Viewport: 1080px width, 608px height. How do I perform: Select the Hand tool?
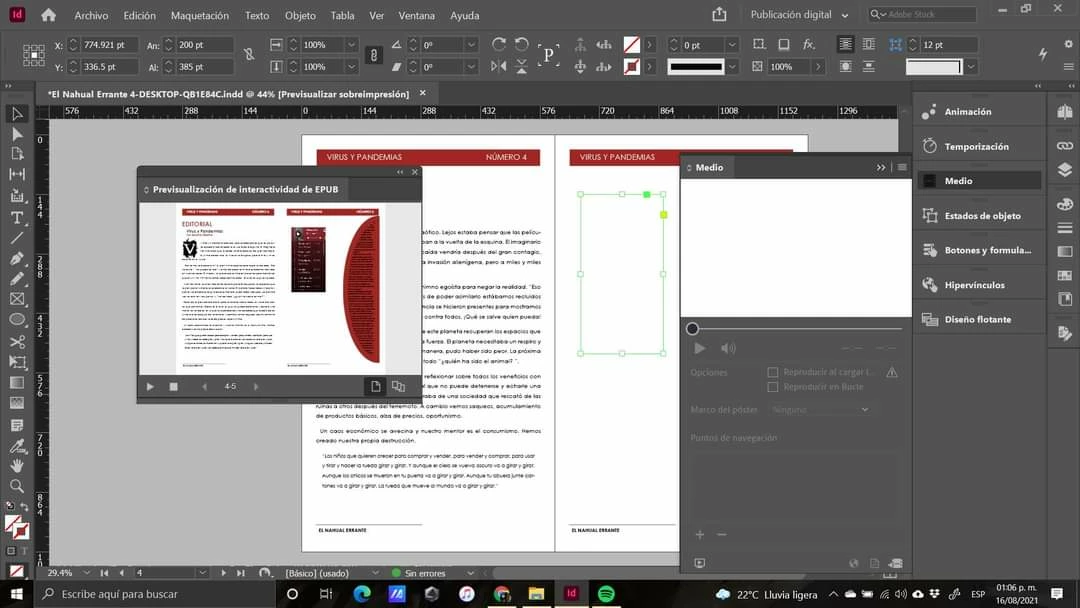[x=17, y=465]
